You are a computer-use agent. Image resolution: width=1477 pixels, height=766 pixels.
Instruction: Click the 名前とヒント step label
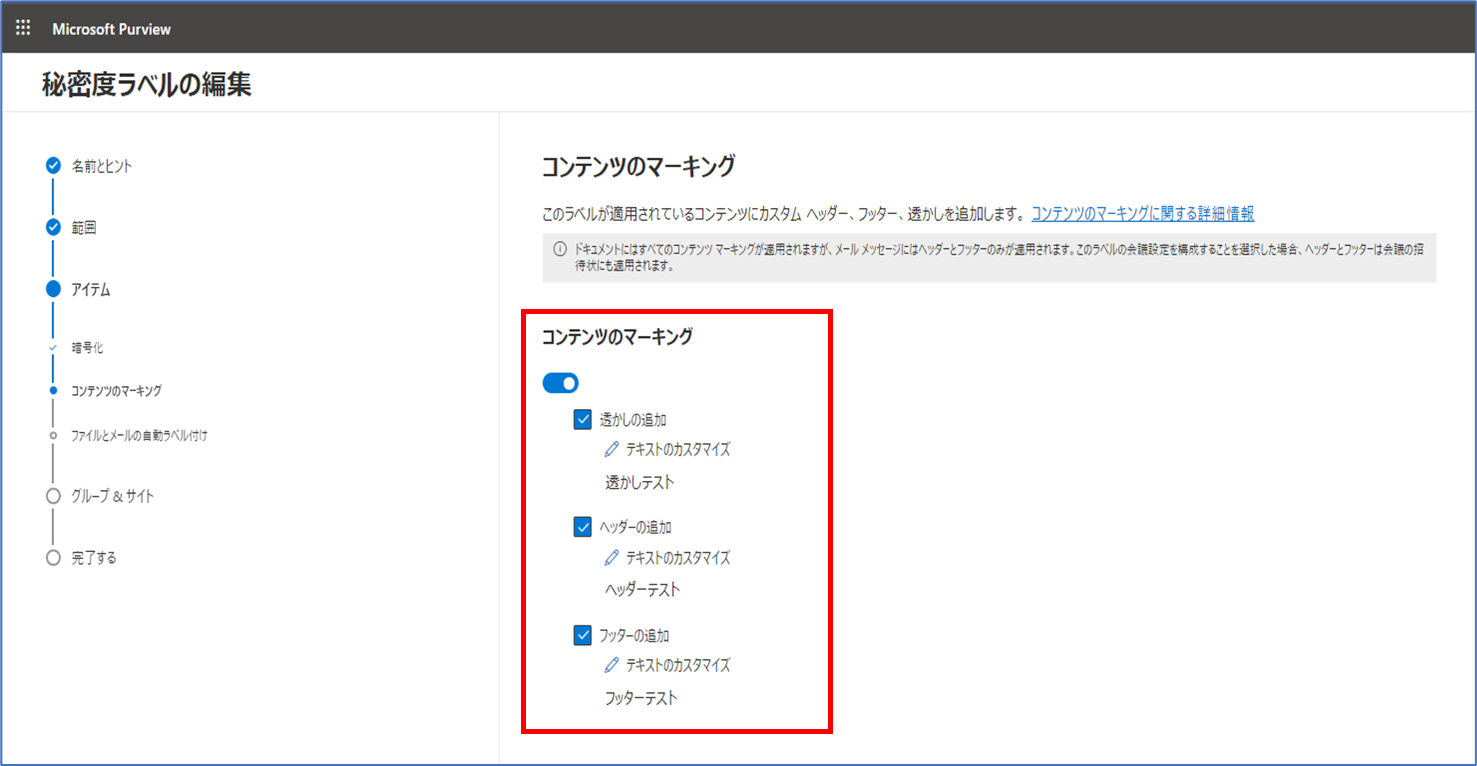point(102,167)
